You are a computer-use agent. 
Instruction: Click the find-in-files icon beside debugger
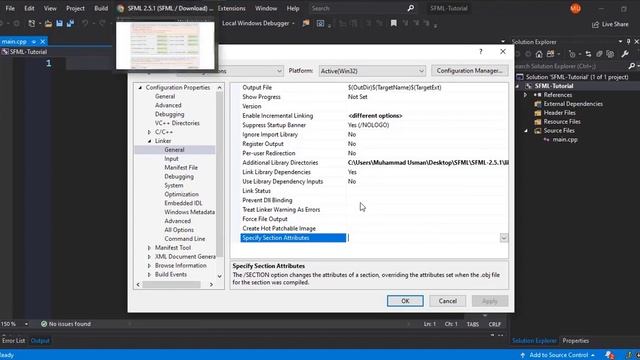click(x=306, y=23)
